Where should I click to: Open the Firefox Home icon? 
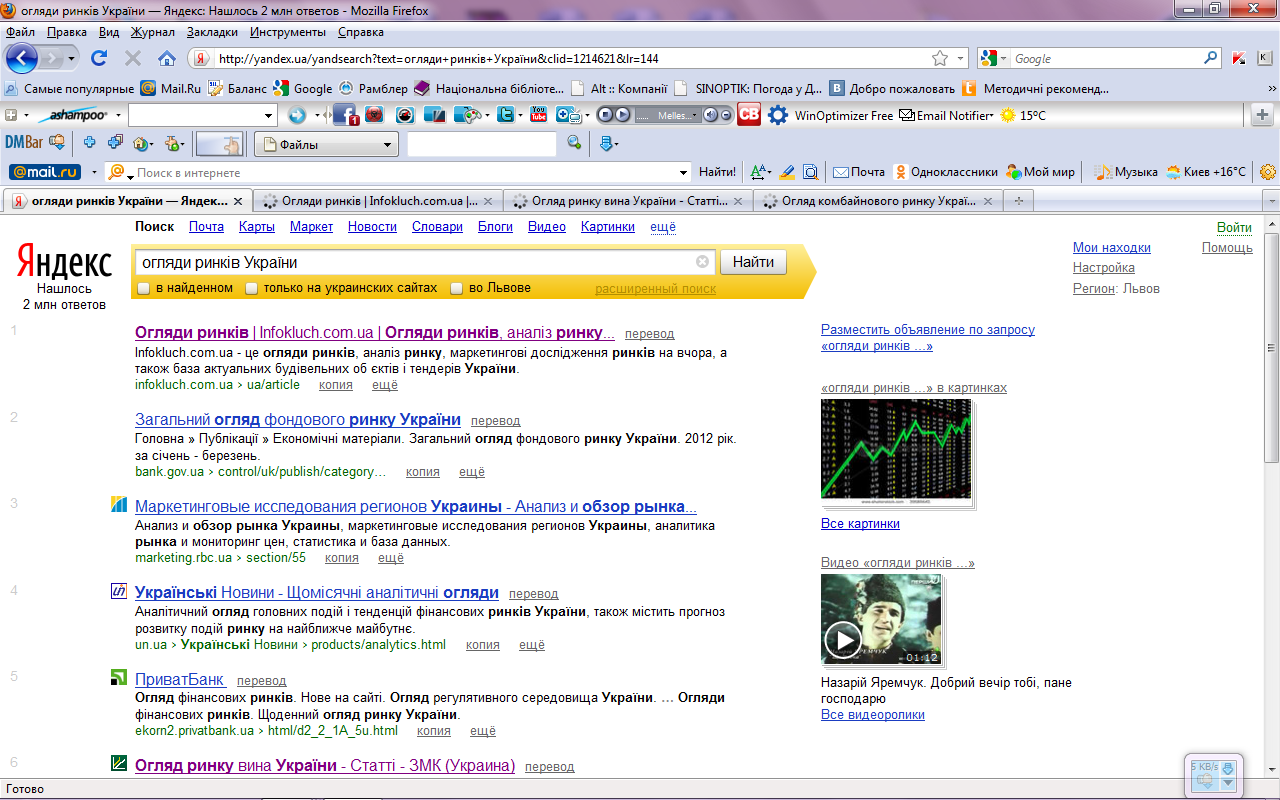point(167,58)
